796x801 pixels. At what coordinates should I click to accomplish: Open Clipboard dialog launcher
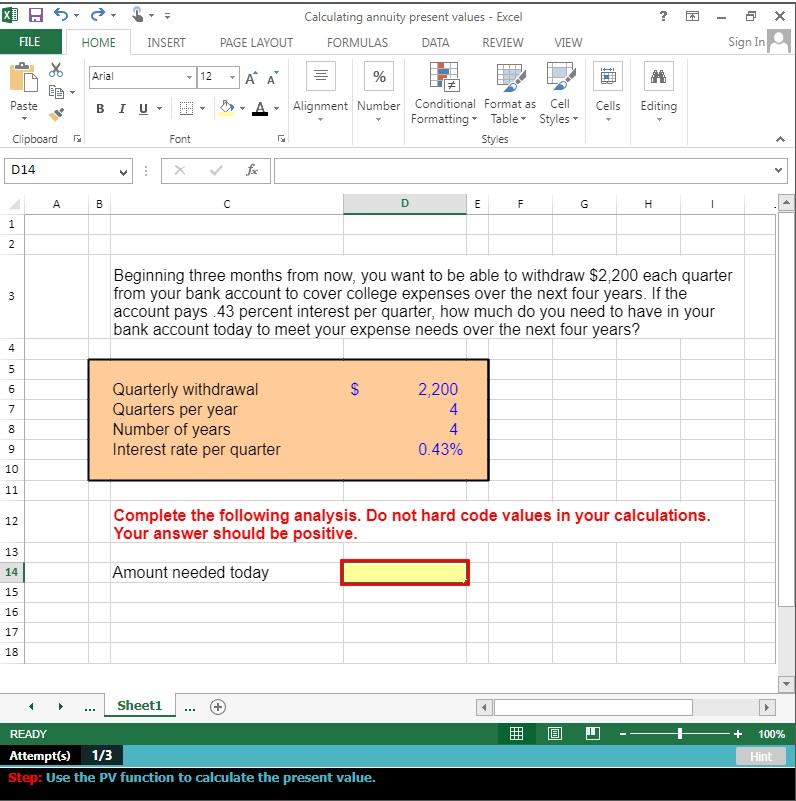[77, 139]
